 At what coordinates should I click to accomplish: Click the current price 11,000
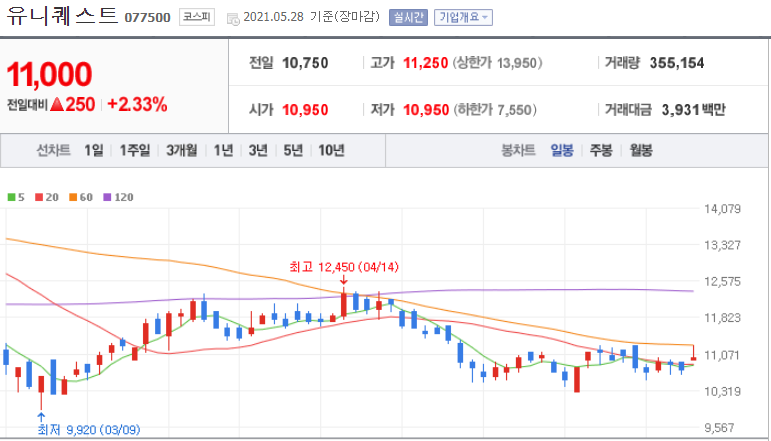tap(49, 74)
